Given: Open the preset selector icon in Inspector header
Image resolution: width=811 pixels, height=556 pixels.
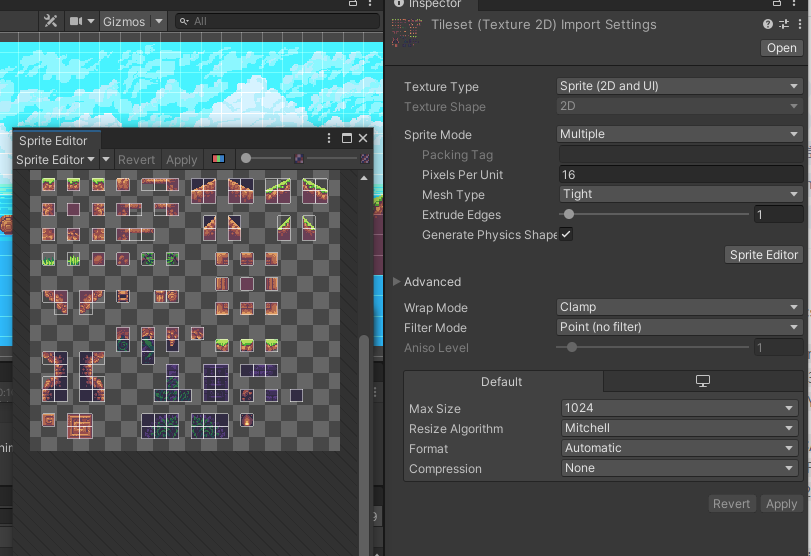Looking at the screenshot, I should (x=784, y=24).
